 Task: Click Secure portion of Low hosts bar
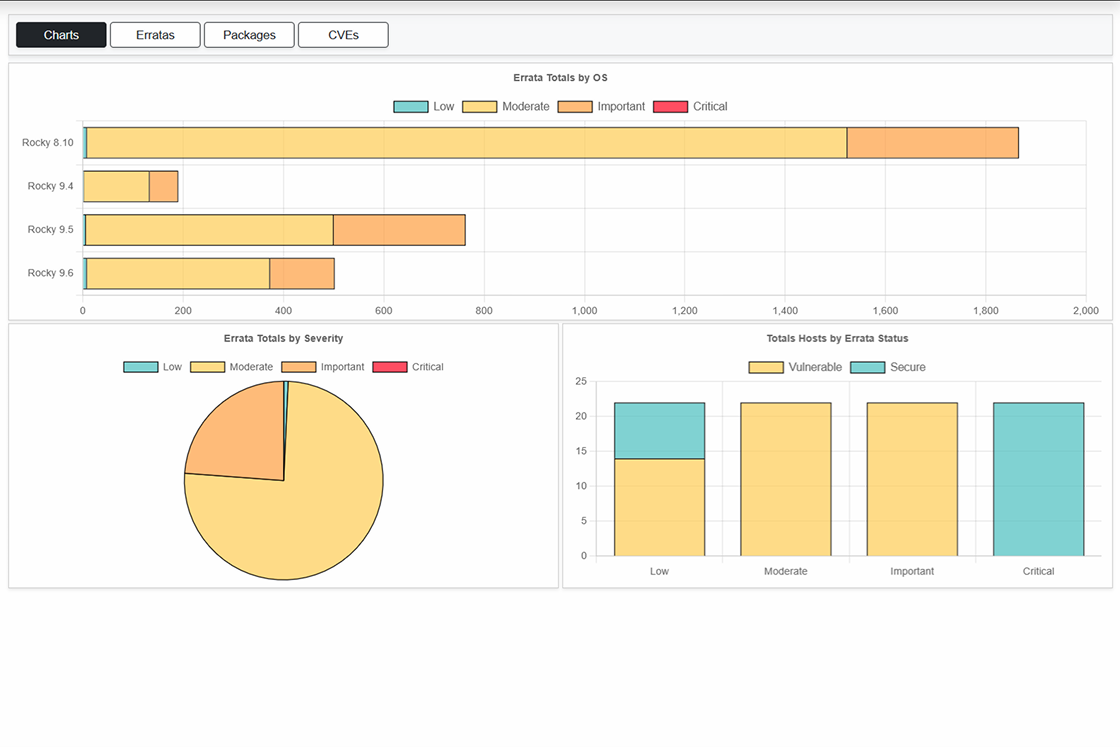(659, 430)
